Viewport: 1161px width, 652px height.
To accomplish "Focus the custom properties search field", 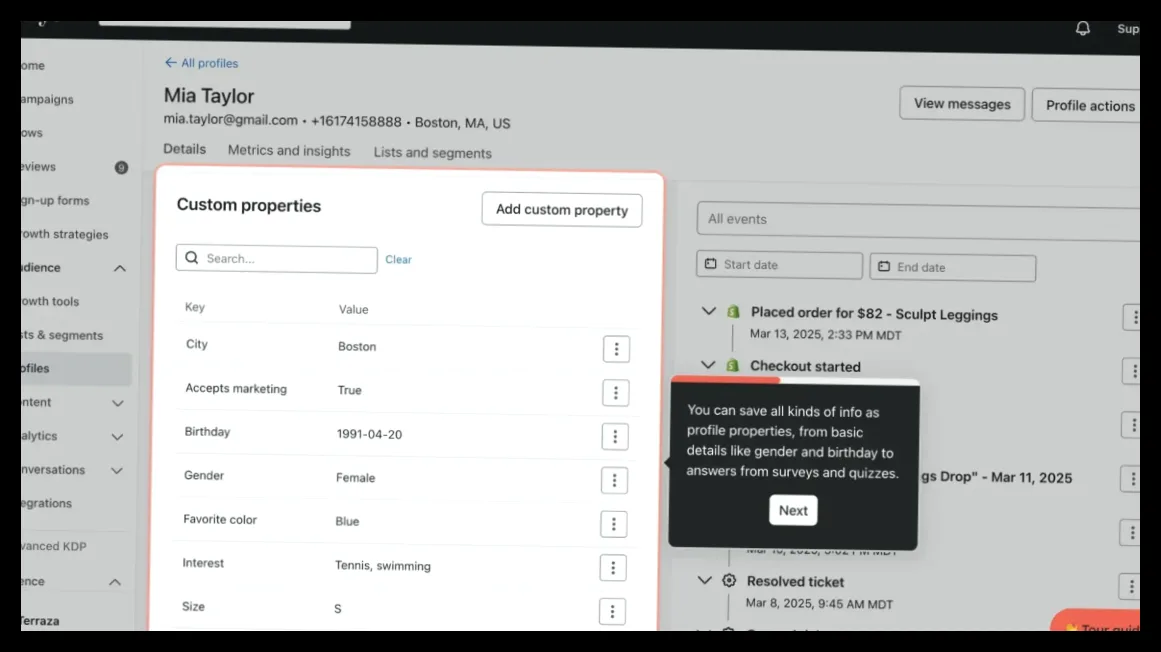I will [276, 259].
